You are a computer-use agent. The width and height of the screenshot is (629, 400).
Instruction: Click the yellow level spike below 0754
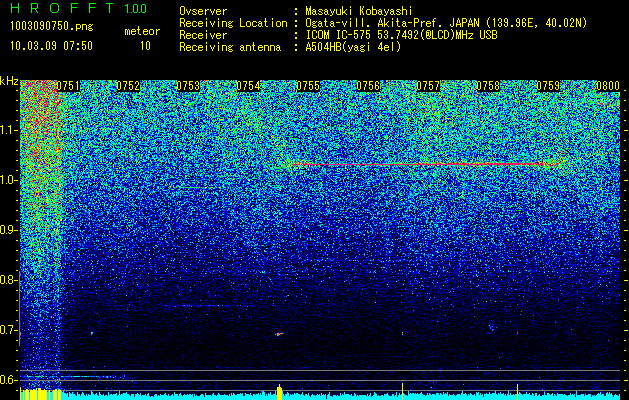tap(280, 392)
